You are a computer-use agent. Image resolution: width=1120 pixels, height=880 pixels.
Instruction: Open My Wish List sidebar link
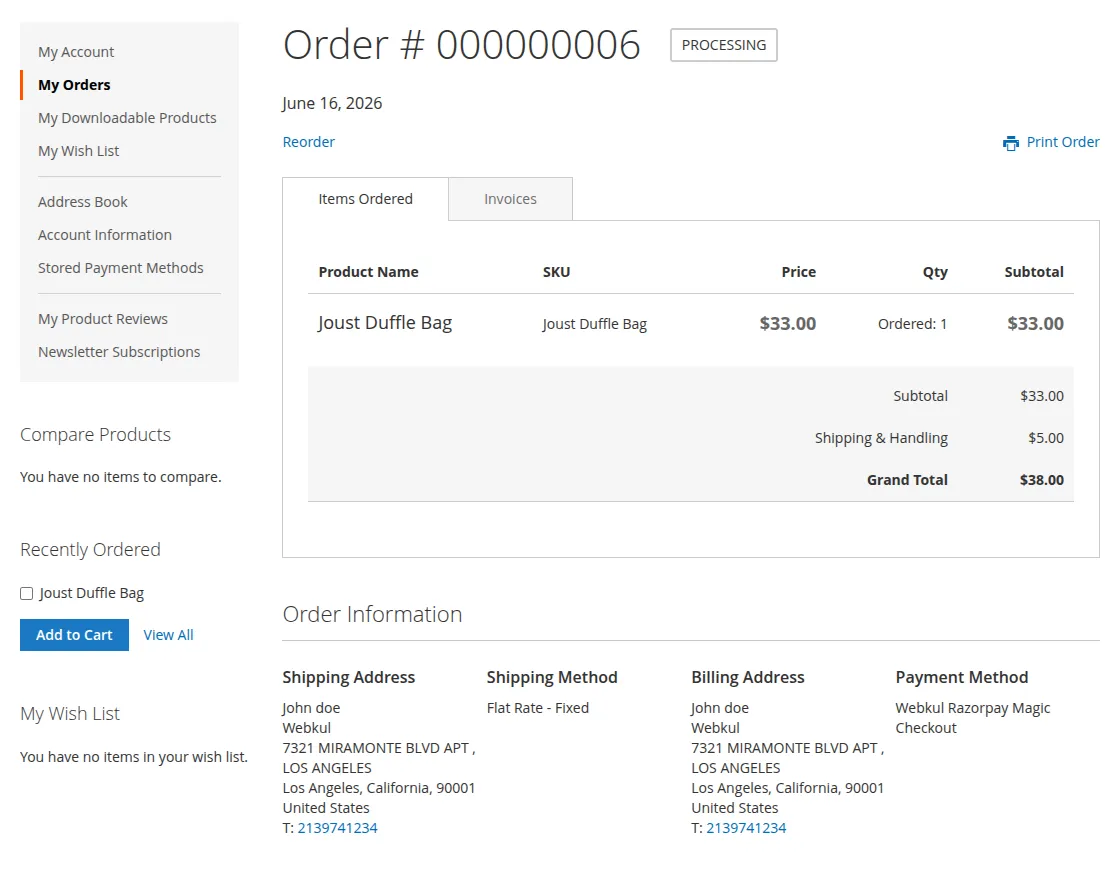coord(79,151)
